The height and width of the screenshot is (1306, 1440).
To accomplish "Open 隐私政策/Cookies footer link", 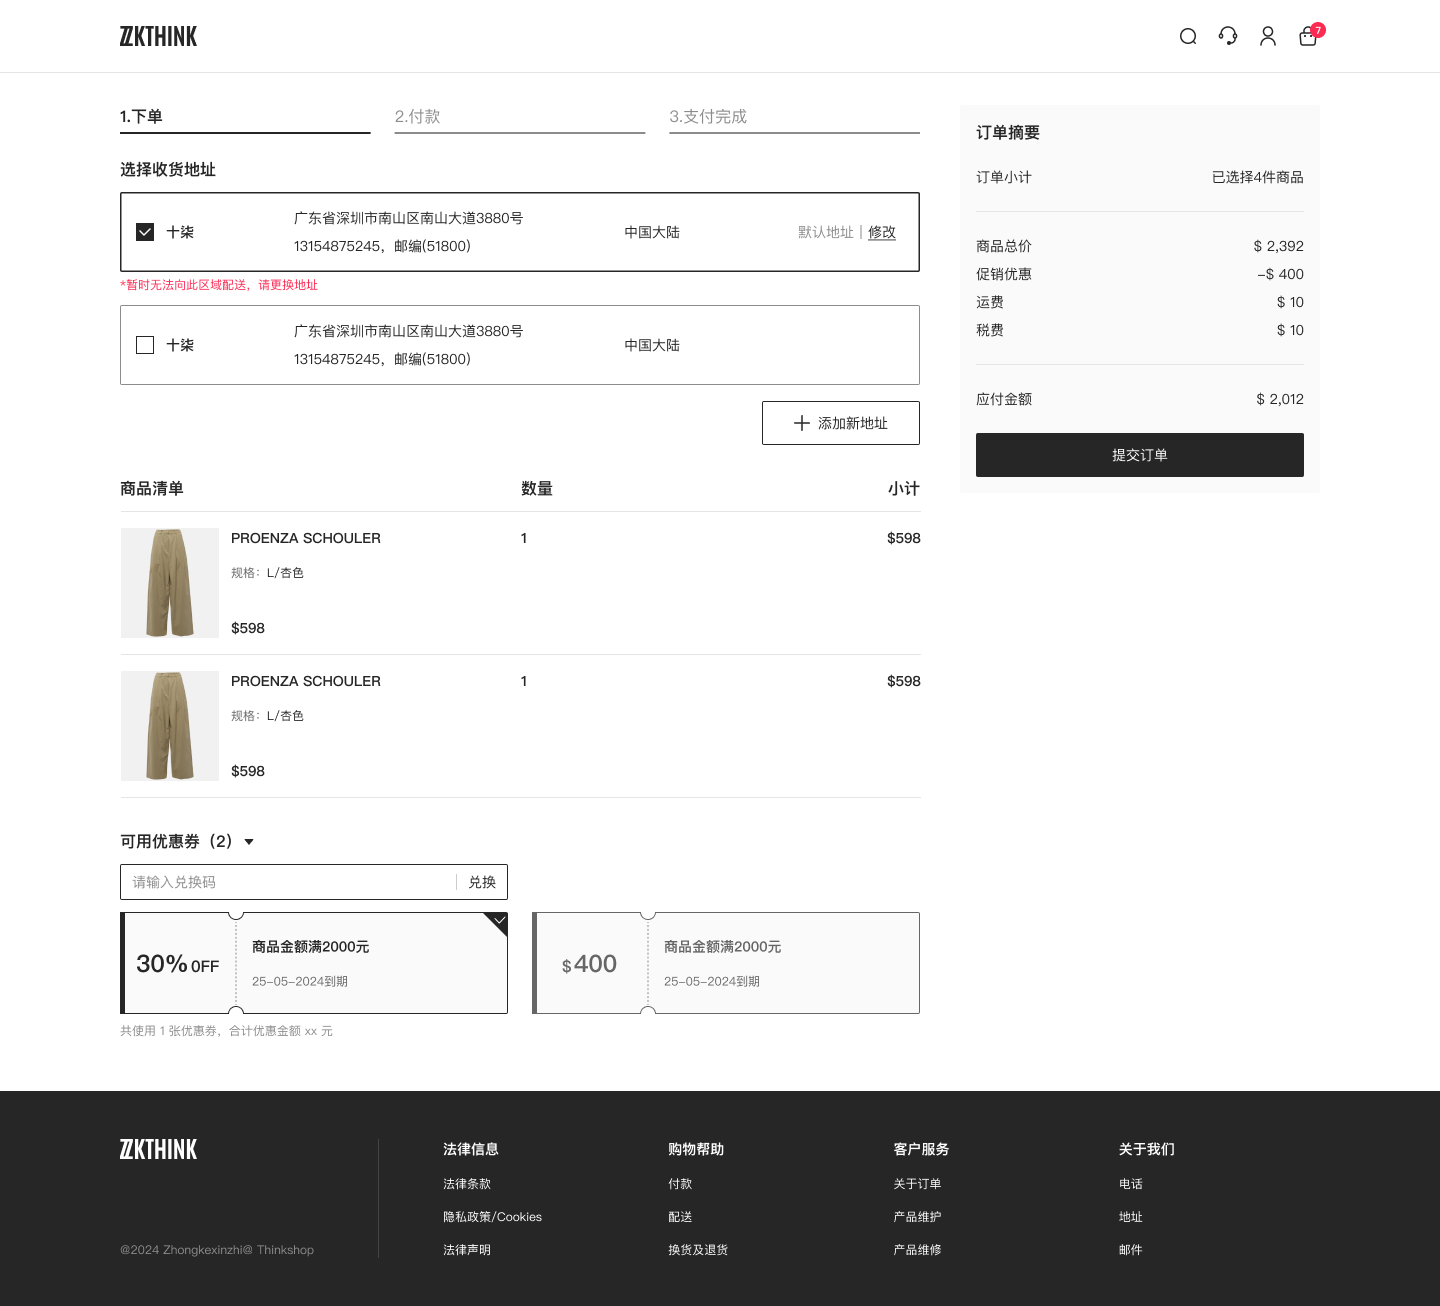I will coord(492,1217).
